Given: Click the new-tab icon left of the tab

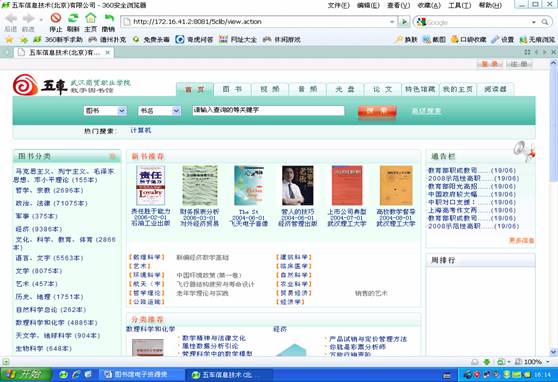Looking at the screenshot, I should (6, 53).
